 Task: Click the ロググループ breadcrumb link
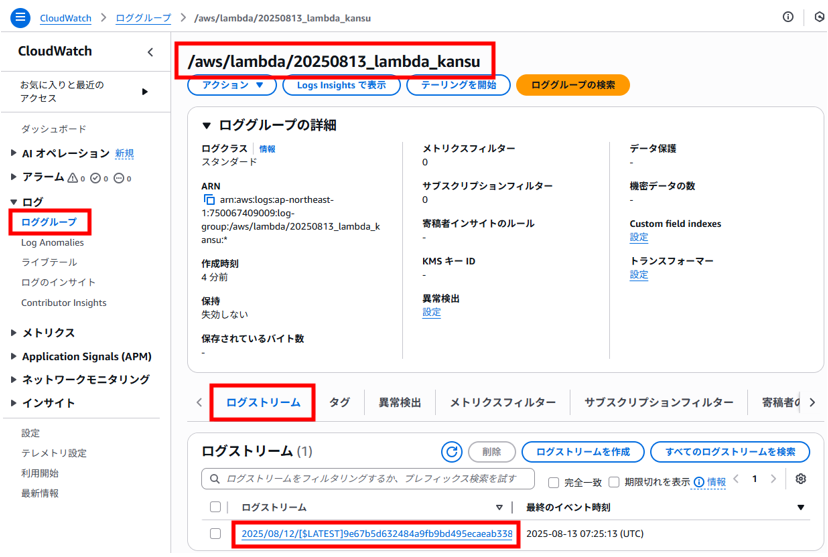(x=143, y=18)
